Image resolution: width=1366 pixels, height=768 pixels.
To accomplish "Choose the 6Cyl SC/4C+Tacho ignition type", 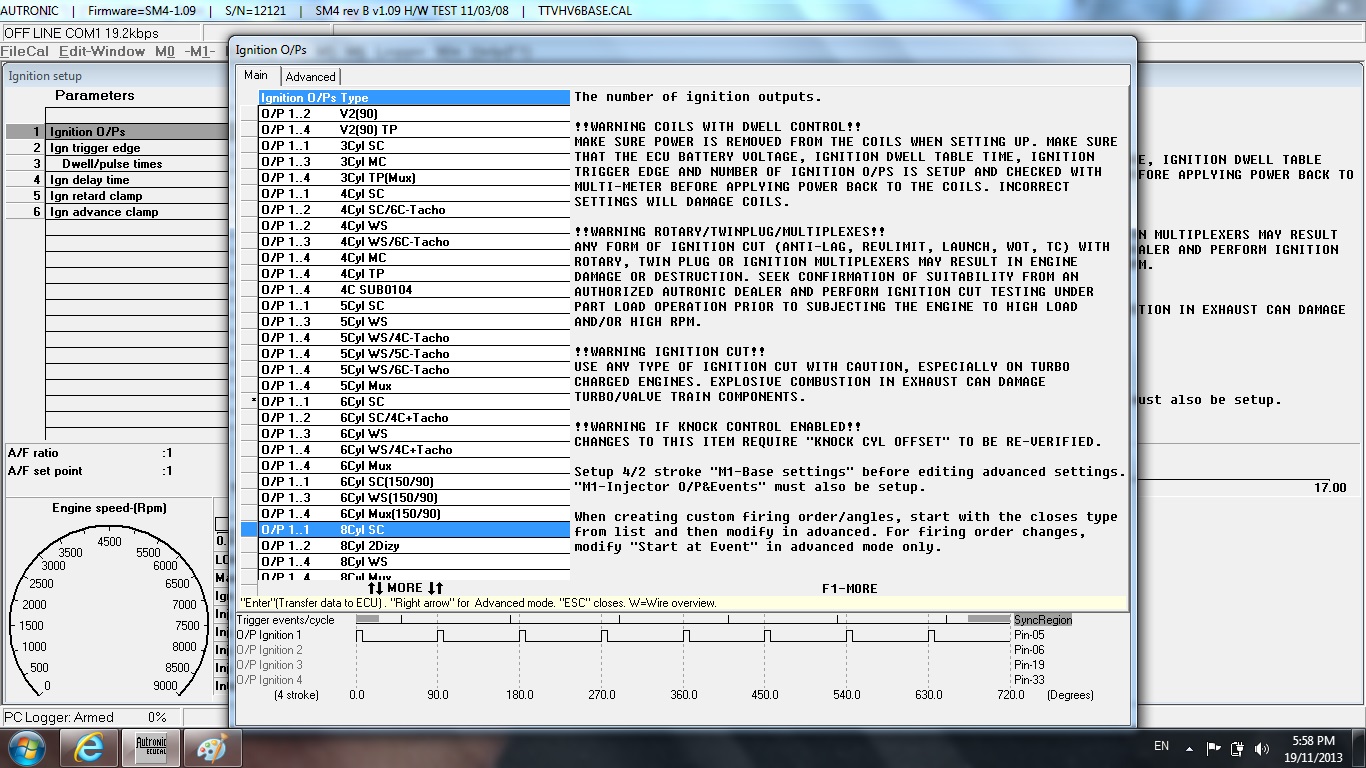I will (x=414, y=418).
